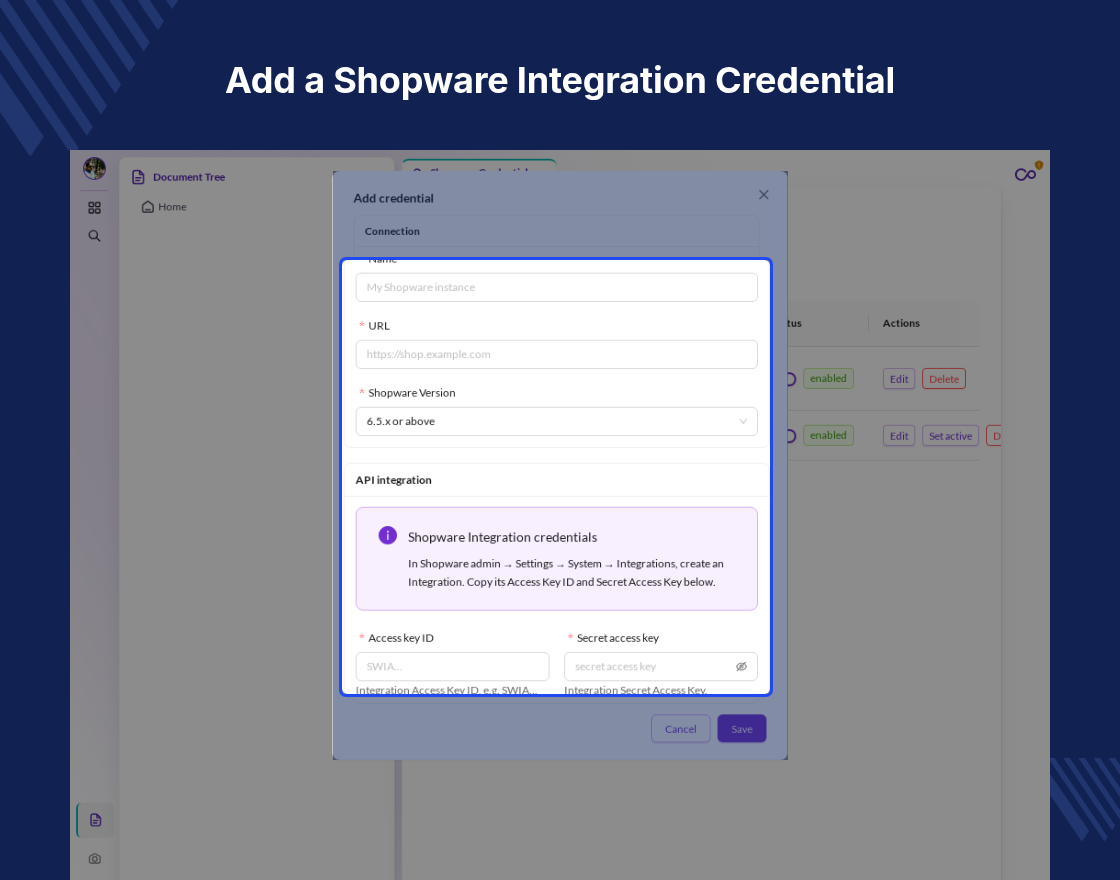Viewport: 1120px width, 880px height.
Task: Click the Shopware Integration credentials heading
Action: click(502, 537)
